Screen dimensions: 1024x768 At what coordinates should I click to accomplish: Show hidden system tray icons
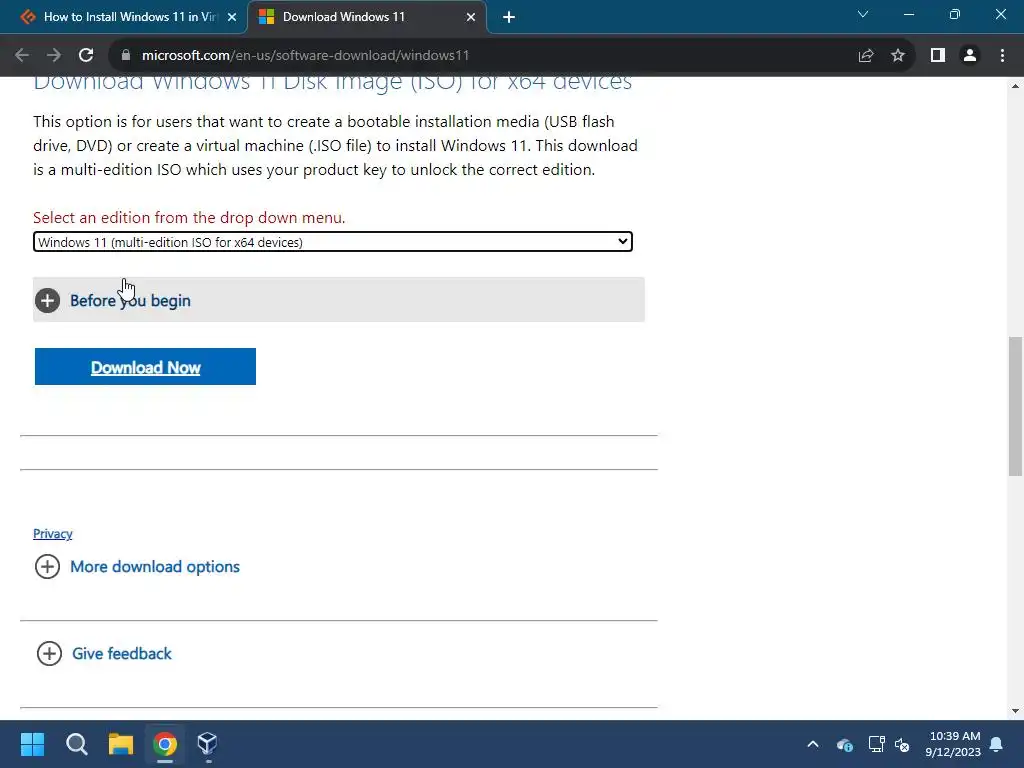coord(813,744)
